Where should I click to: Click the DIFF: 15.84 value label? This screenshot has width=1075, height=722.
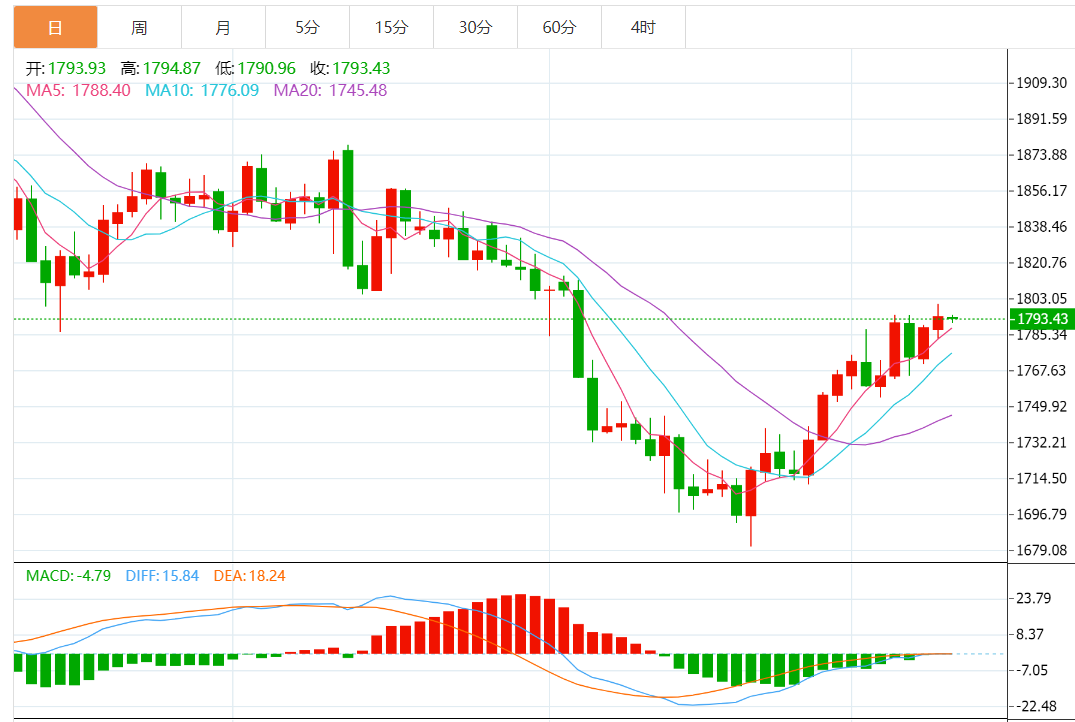pos(162,576)
